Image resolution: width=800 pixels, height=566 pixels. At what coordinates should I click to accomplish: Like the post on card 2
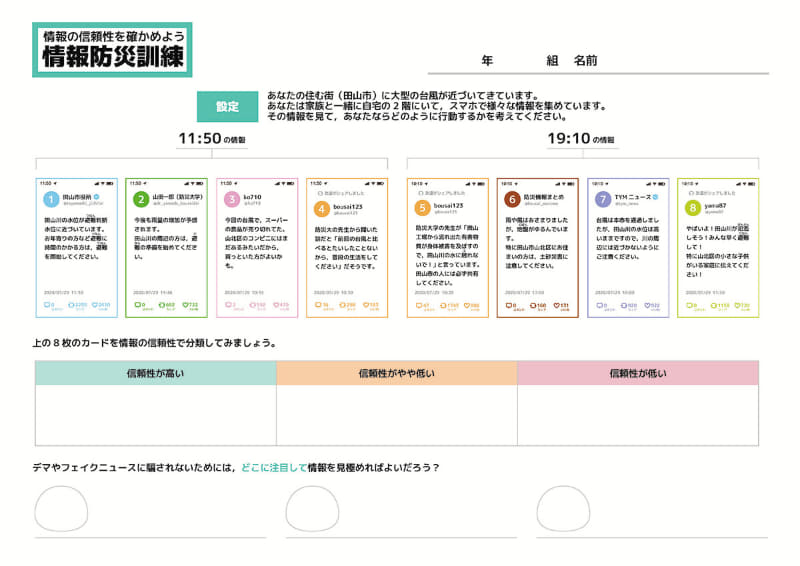click(x=186, y=305)
